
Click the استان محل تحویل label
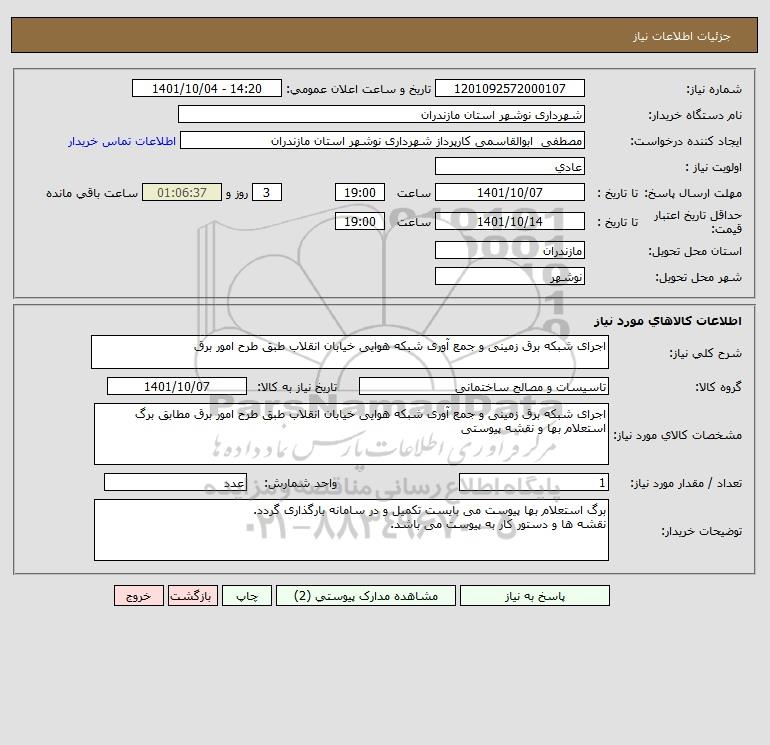(x=695, y=251)
